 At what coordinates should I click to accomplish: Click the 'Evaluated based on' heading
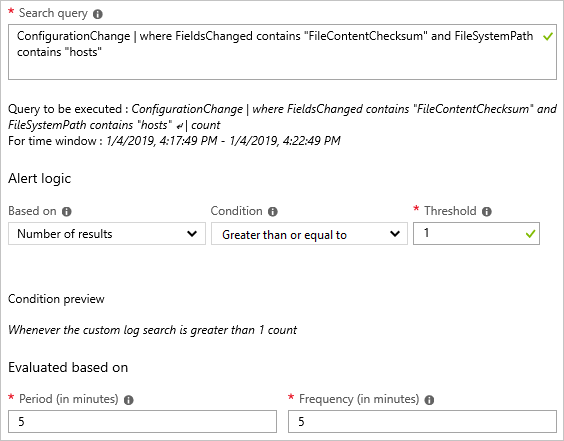(x=68, y=367)
